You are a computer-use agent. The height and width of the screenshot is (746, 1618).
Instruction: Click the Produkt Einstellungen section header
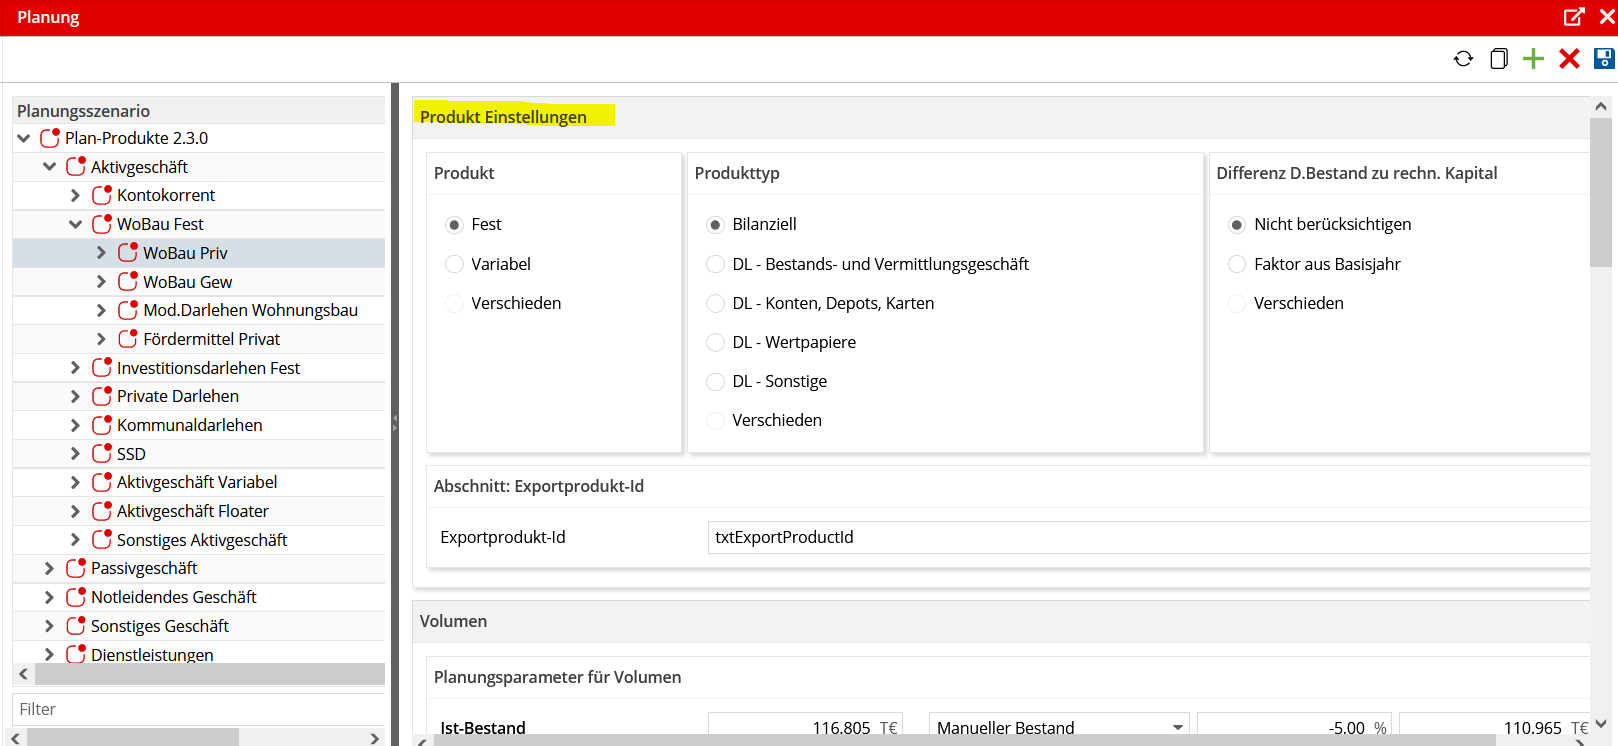coord(503,117)
